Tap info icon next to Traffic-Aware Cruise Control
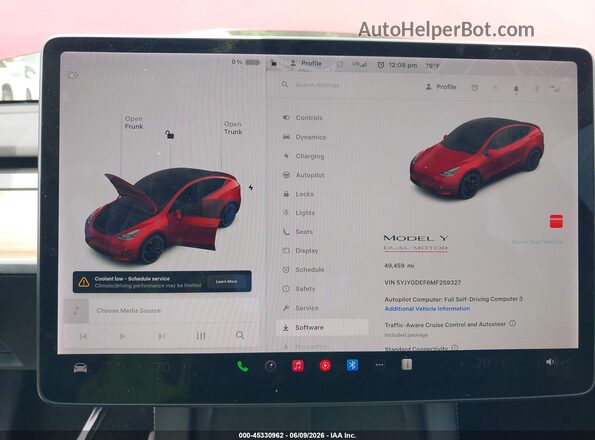This screenshot has height=440, width=595. [512, 324]
